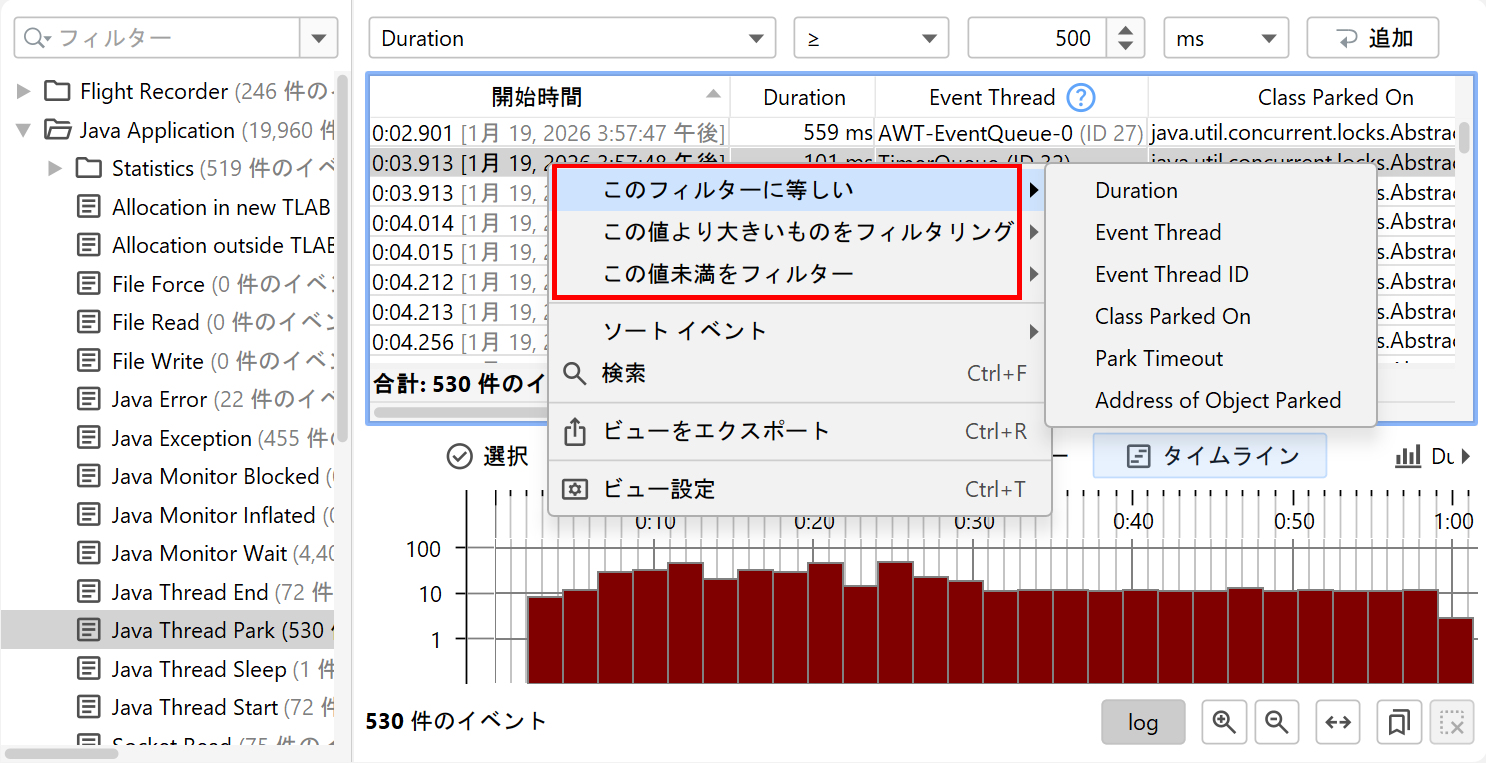Click the zoom in magnifier icon
The width and height of the screenshot is (1486, 763).
(1223, 722)
